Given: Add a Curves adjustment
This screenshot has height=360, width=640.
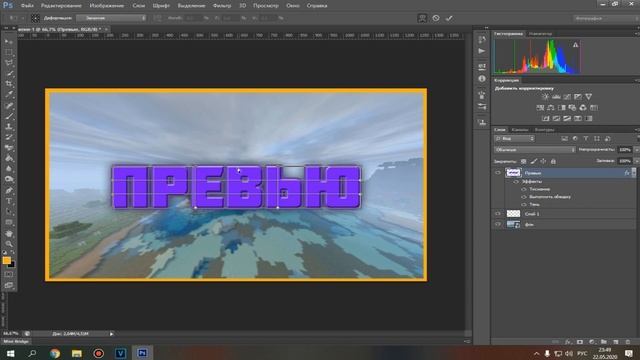Looking at the screenshot, I should (567, 97).
